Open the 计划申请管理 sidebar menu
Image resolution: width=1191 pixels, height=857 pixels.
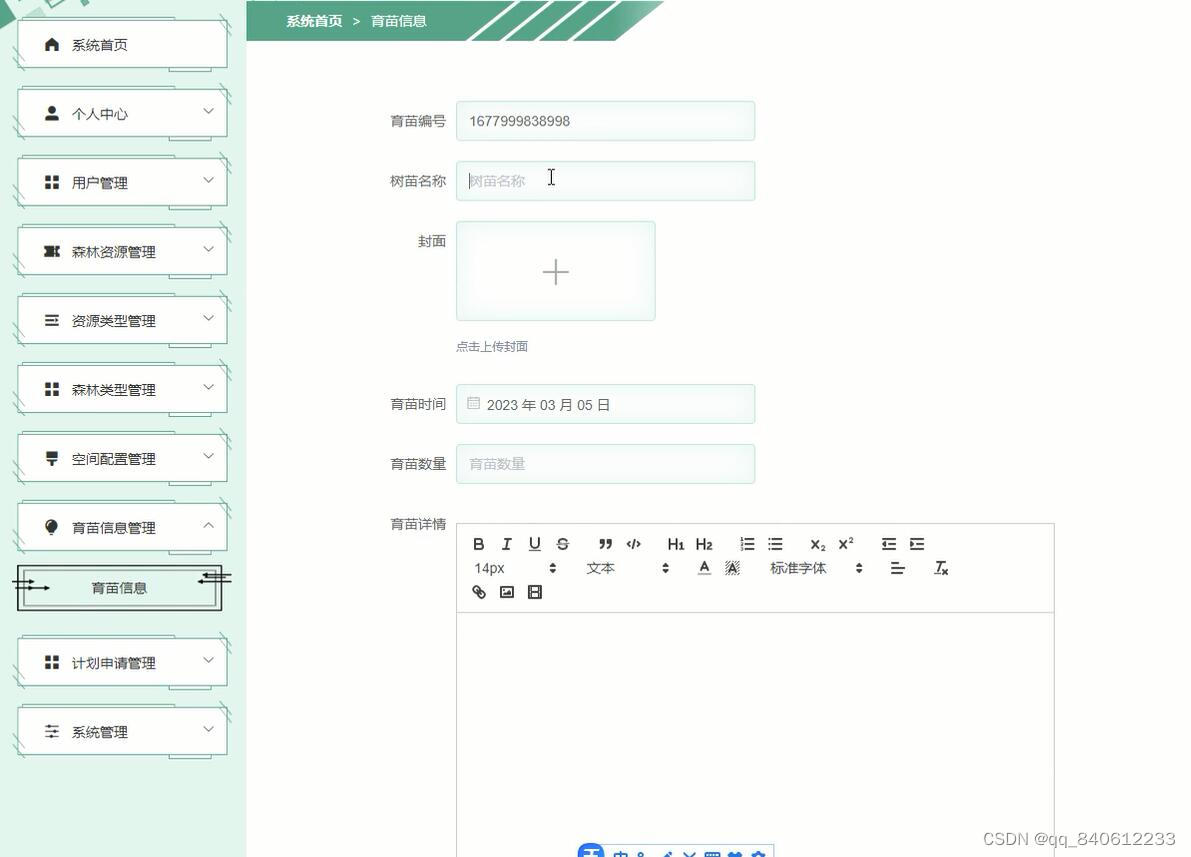(x=122, y=663)
